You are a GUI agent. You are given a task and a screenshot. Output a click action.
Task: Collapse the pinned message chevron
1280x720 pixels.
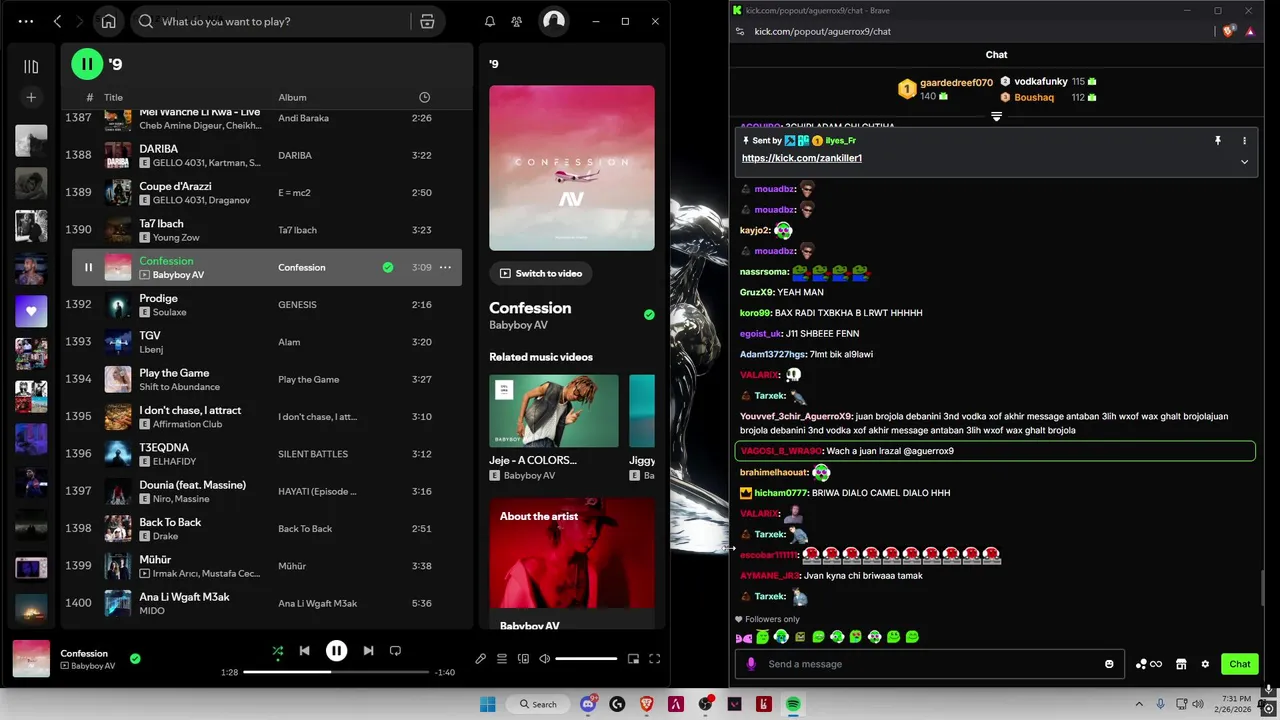(x=1244, y=161)
